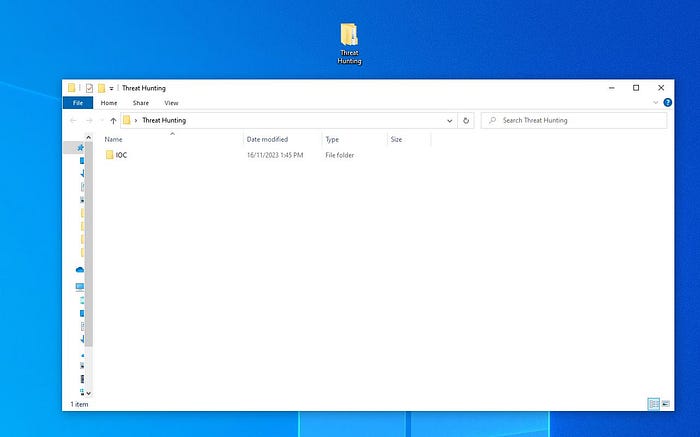Select the IOC folder icon in the file list
Viewport: 700px width, 437px height.
point(109,155)
